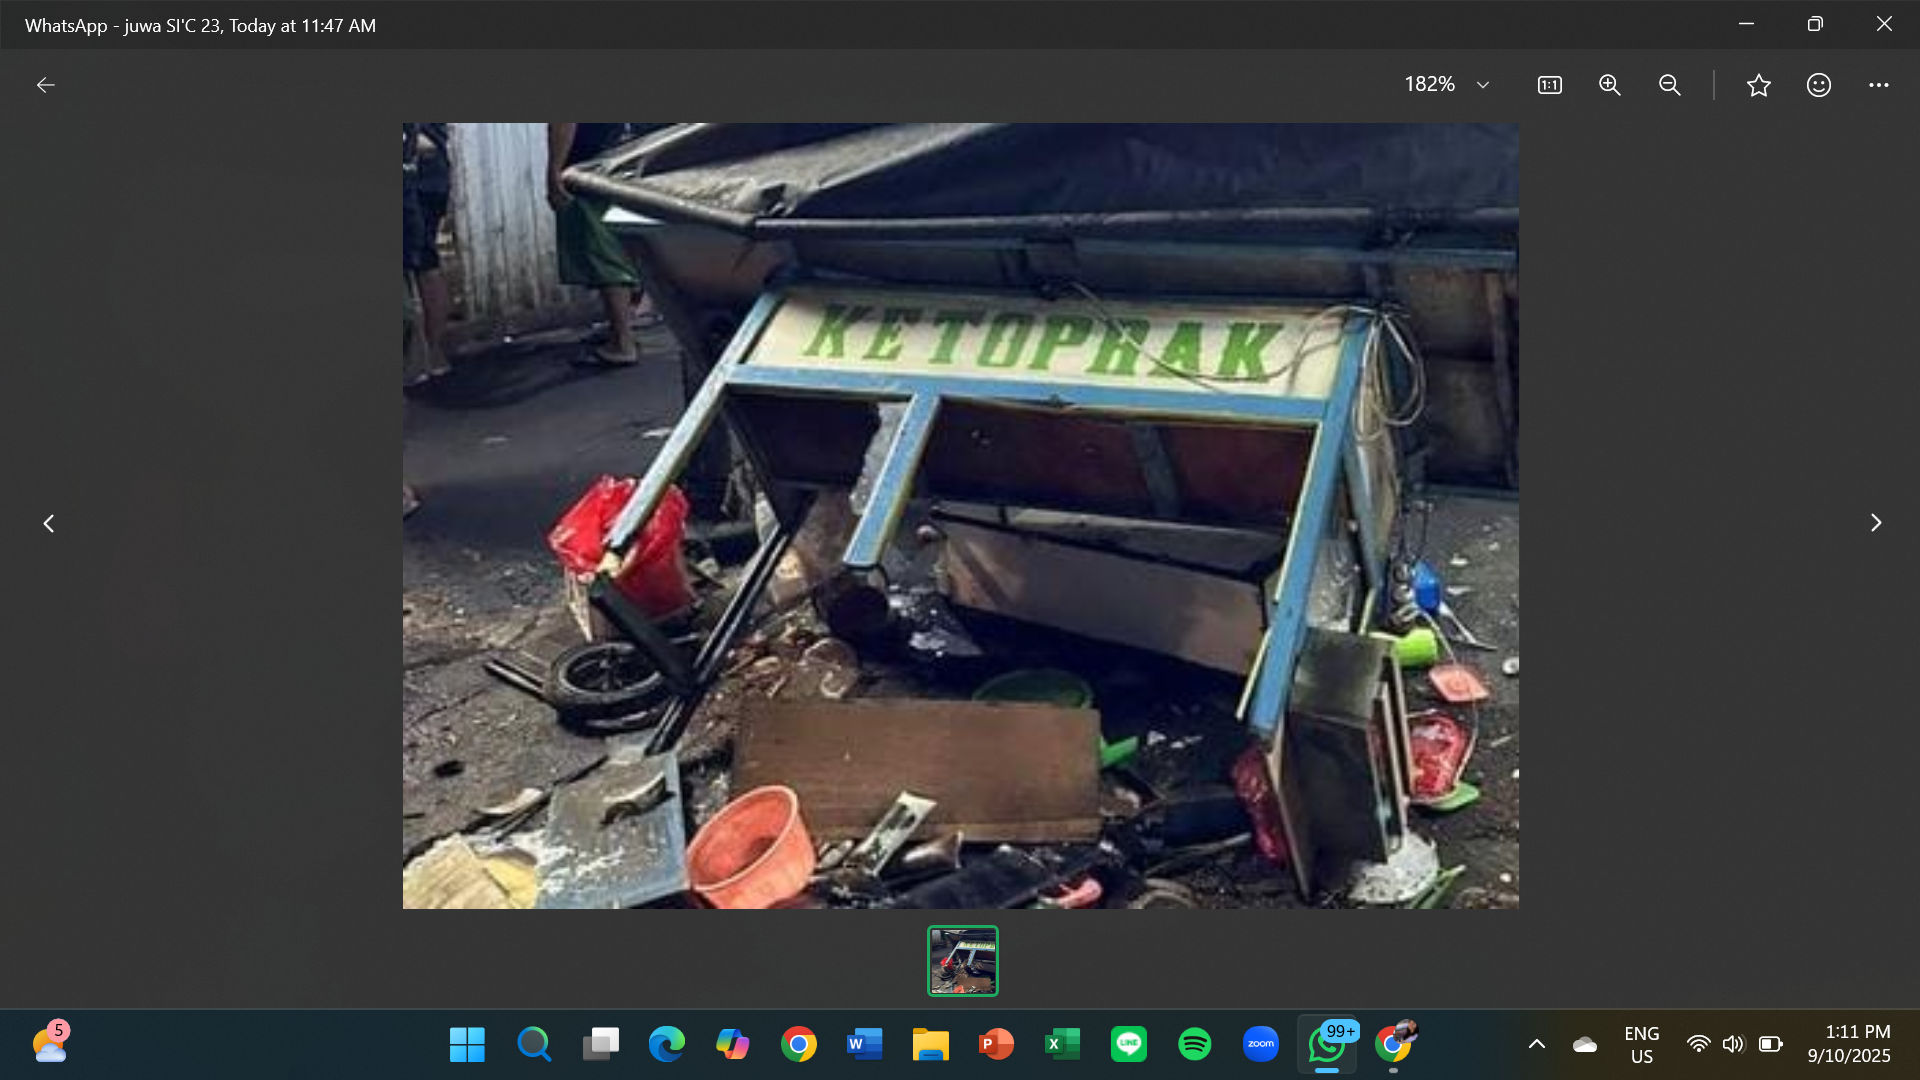The height and width of the screenshot is (1080, 1920).
Task: Open Windows Search from taskbar
Action: click(x=534, y=1044)
